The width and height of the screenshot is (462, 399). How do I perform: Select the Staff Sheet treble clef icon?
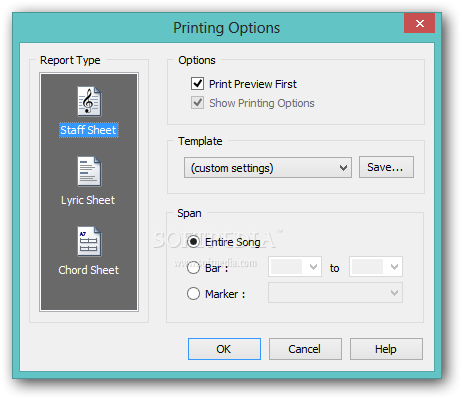coord(89,101)
